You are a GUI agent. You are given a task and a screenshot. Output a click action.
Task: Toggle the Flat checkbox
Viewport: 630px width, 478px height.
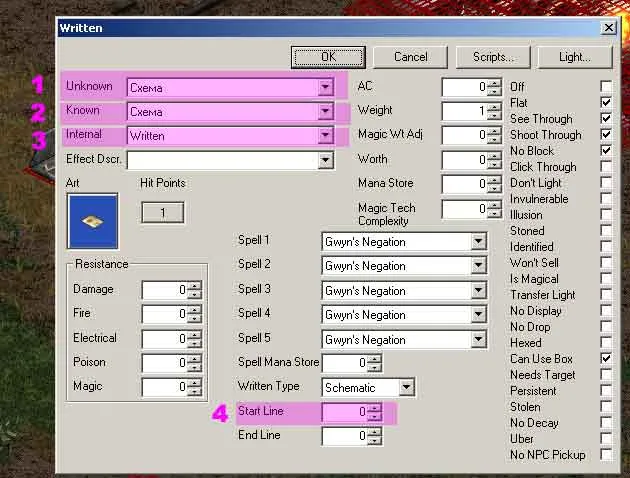(606, 103)
